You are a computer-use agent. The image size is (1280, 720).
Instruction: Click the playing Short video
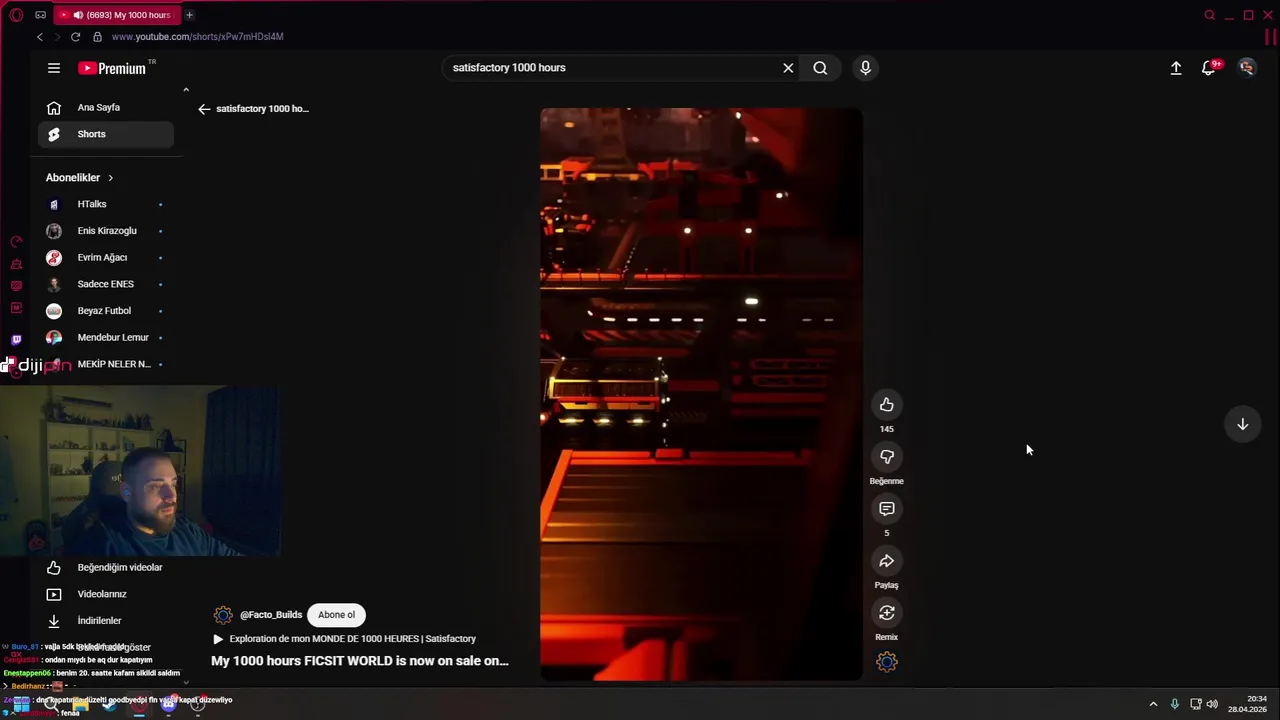(x=701, y=394)
